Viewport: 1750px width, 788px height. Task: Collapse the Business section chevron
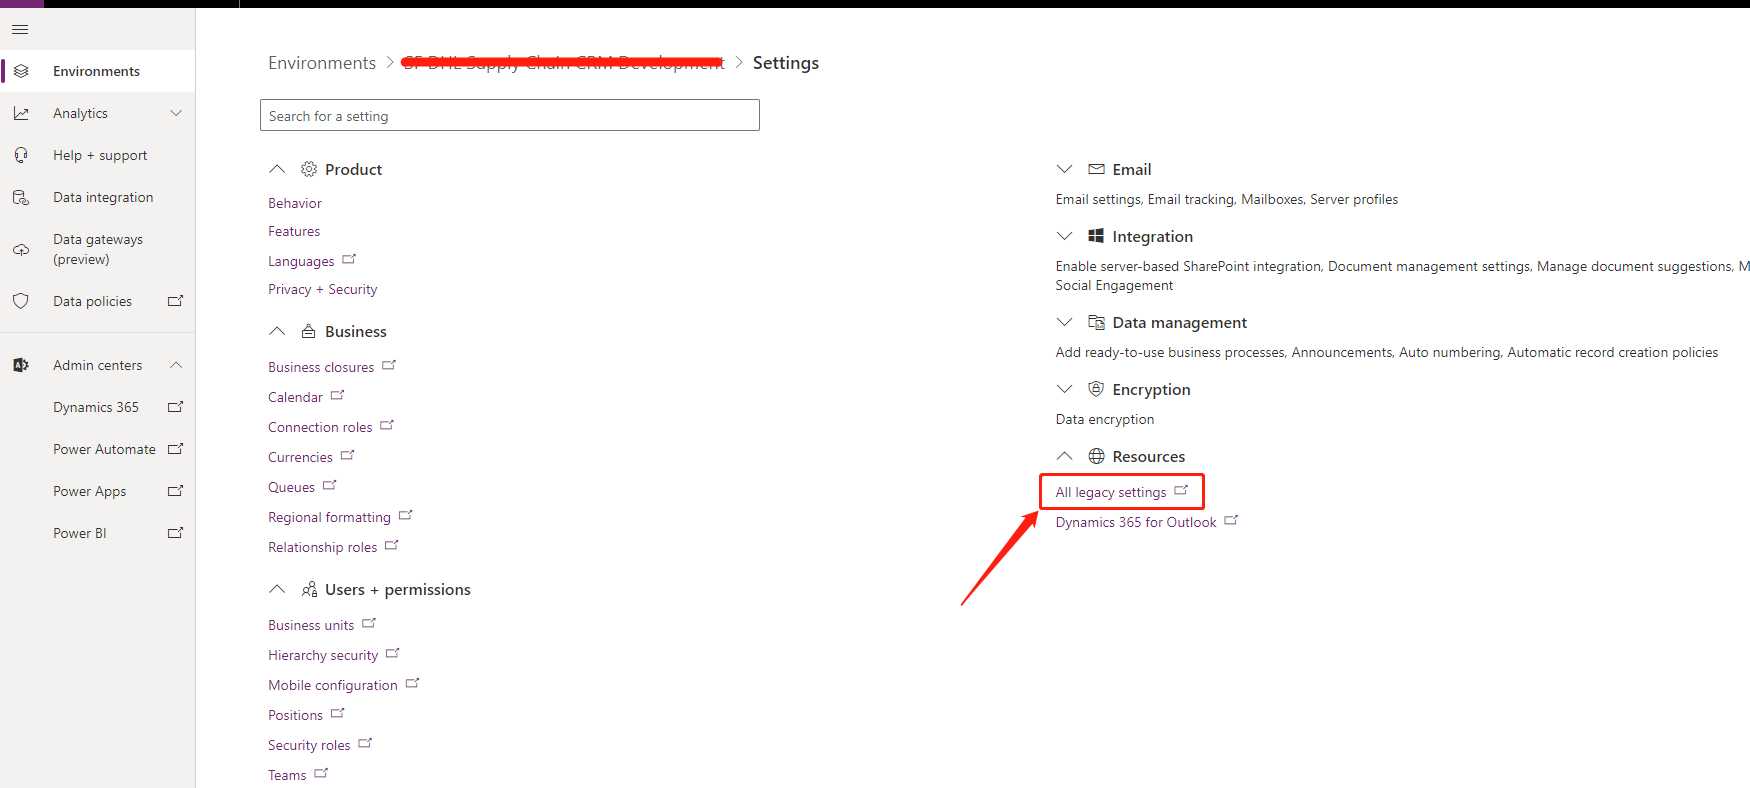pos(277,331)
